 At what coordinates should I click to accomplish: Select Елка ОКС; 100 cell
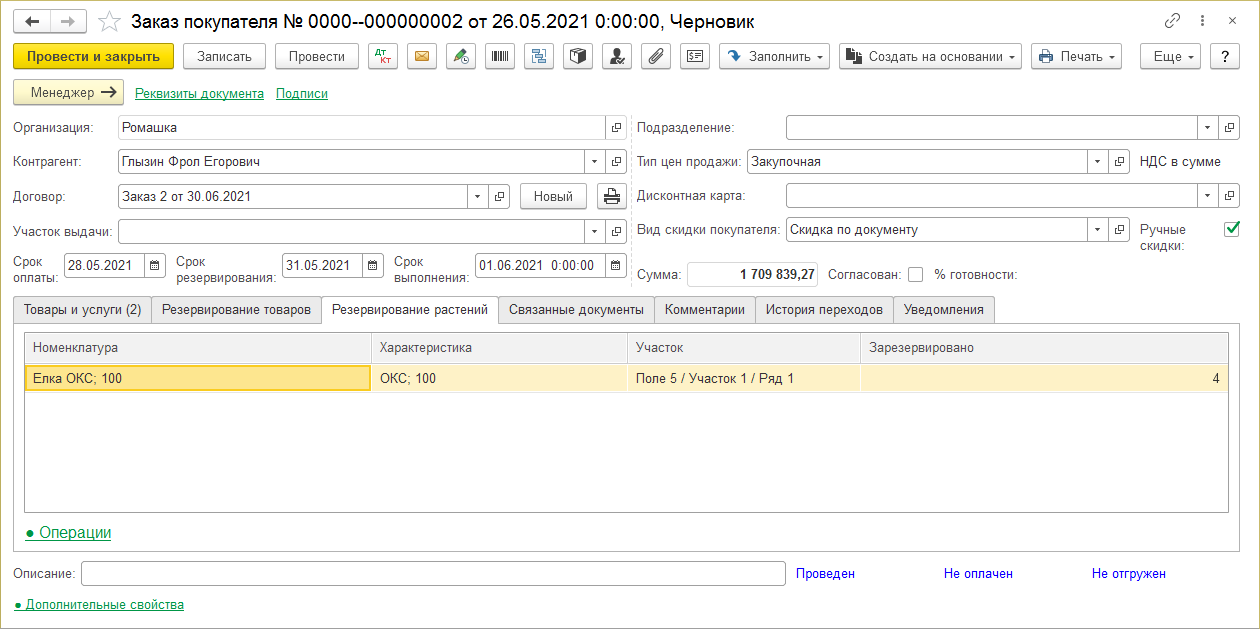tap(198, 379)
